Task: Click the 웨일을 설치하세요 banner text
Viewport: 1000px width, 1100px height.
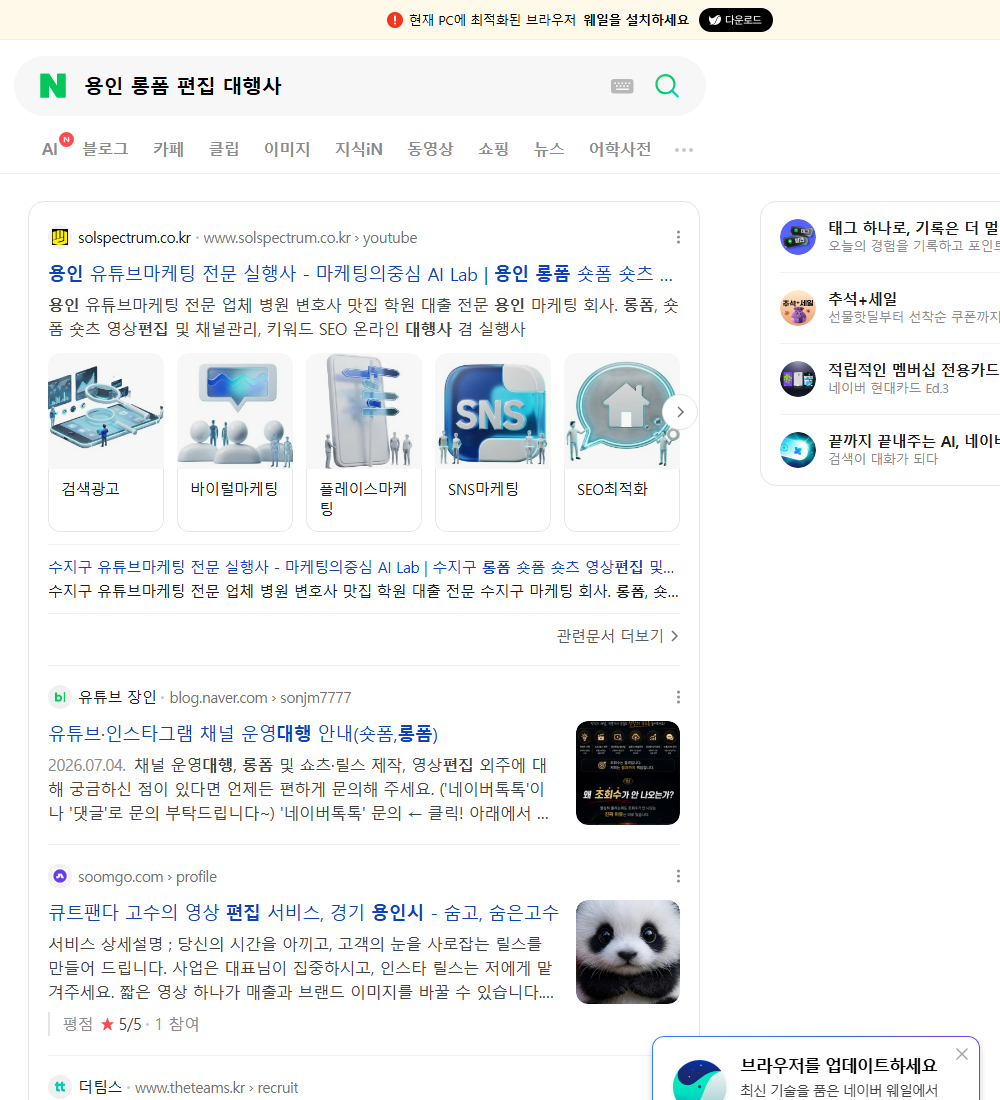Action: [x=636, y=20]
